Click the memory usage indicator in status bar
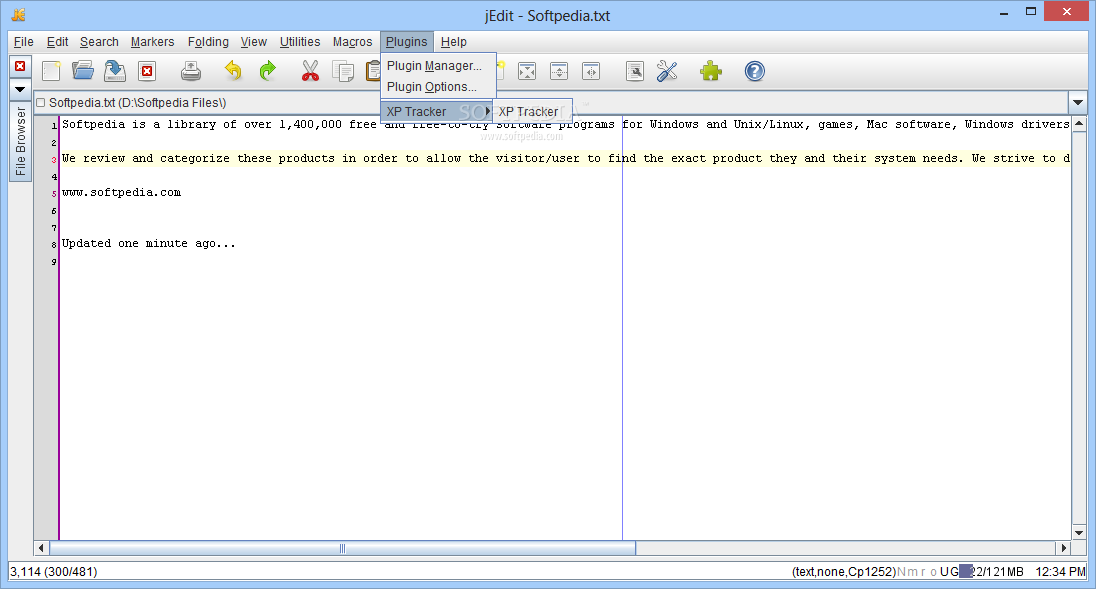The height and width of the screenshot is (589, 1096). 991,572
